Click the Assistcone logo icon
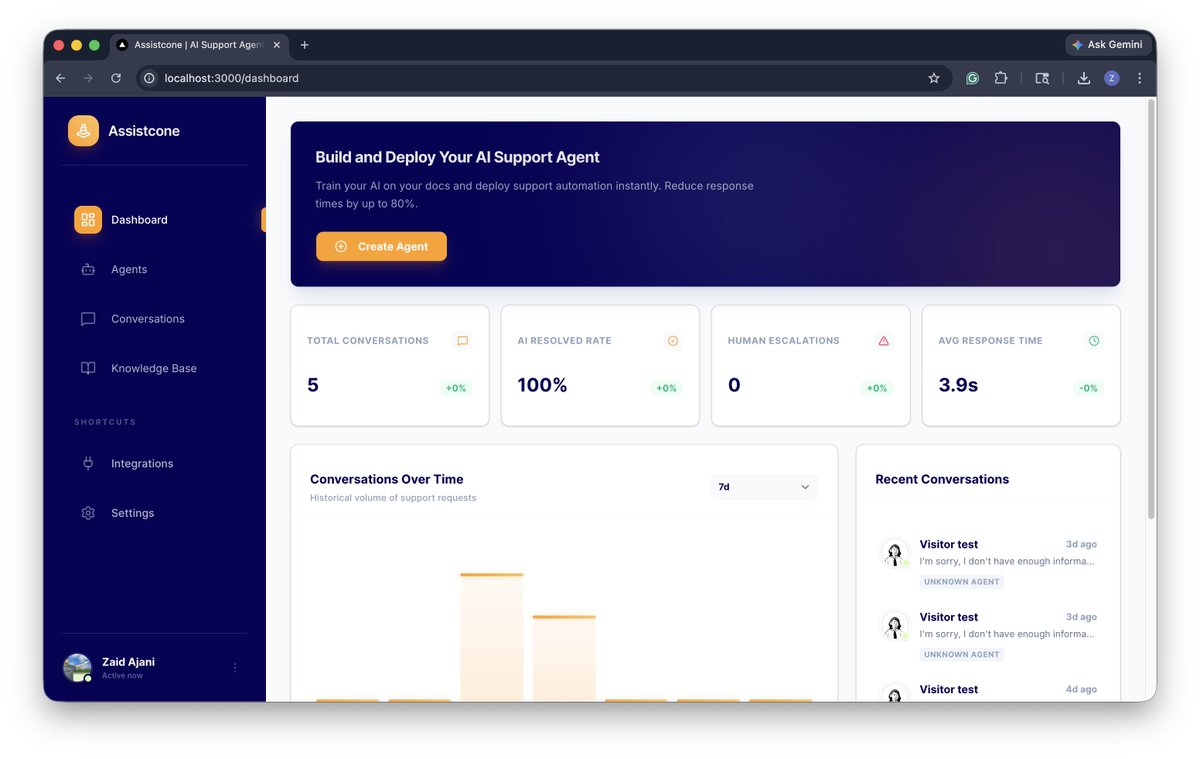 point(83,131)
